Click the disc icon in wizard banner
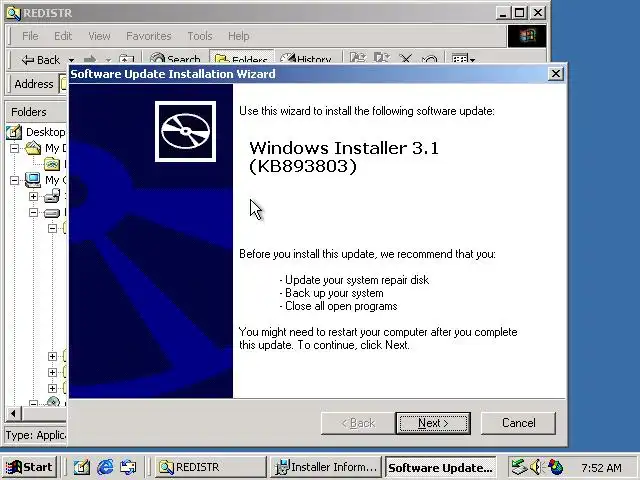 [185, 131]
